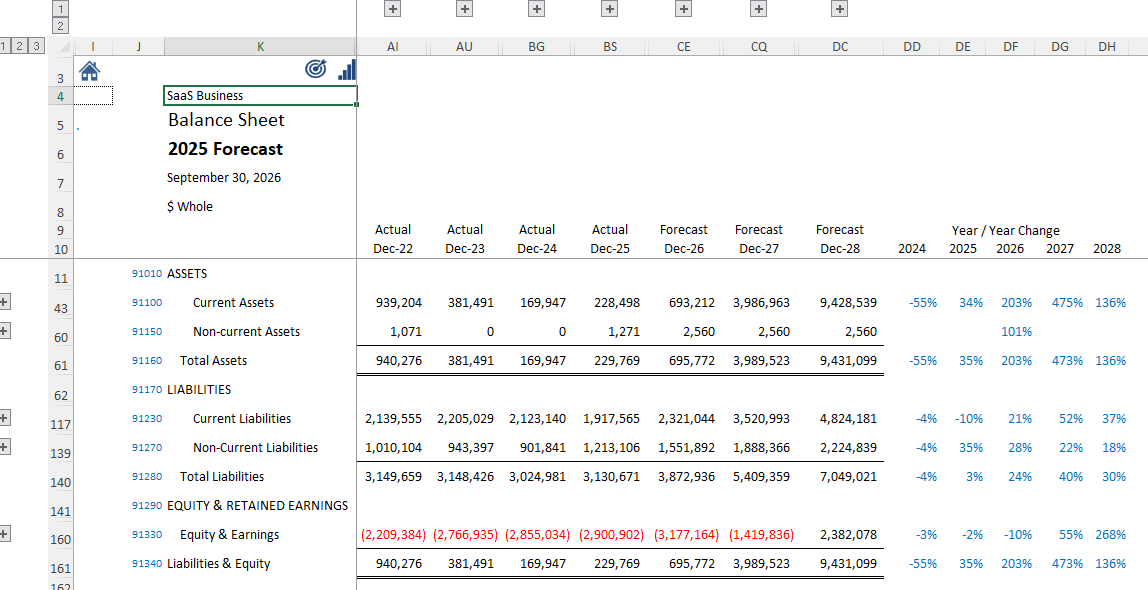
Task: Expand column group above column CE
Action: tap(684, 9)
